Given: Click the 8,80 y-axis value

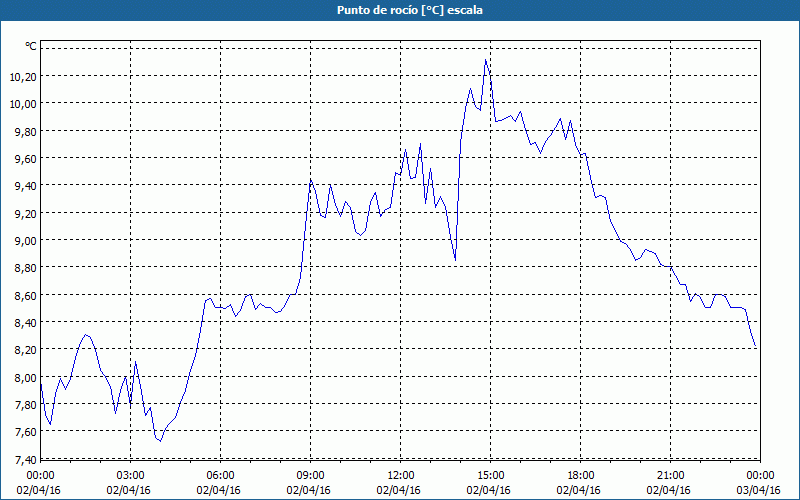Looking at the screenshot, I should pos(26,268).
